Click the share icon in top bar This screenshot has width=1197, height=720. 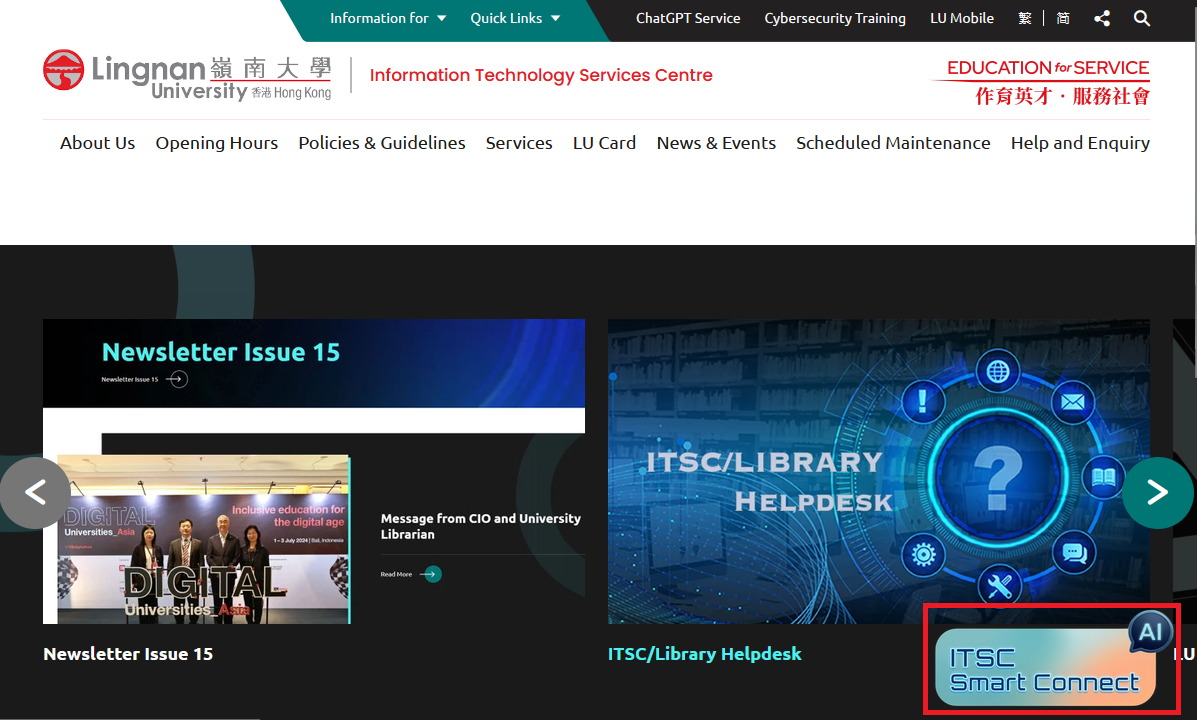point(1102,18)
